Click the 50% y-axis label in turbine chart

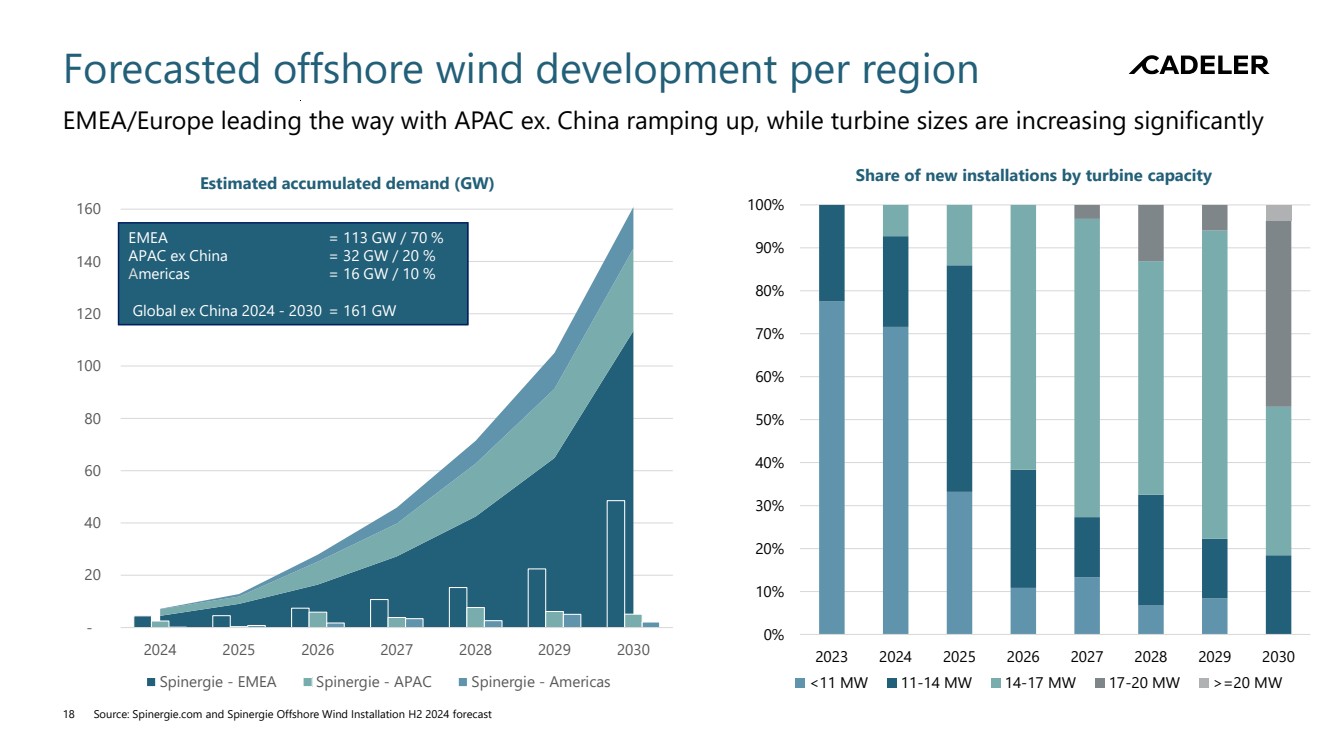click(770, 420)
